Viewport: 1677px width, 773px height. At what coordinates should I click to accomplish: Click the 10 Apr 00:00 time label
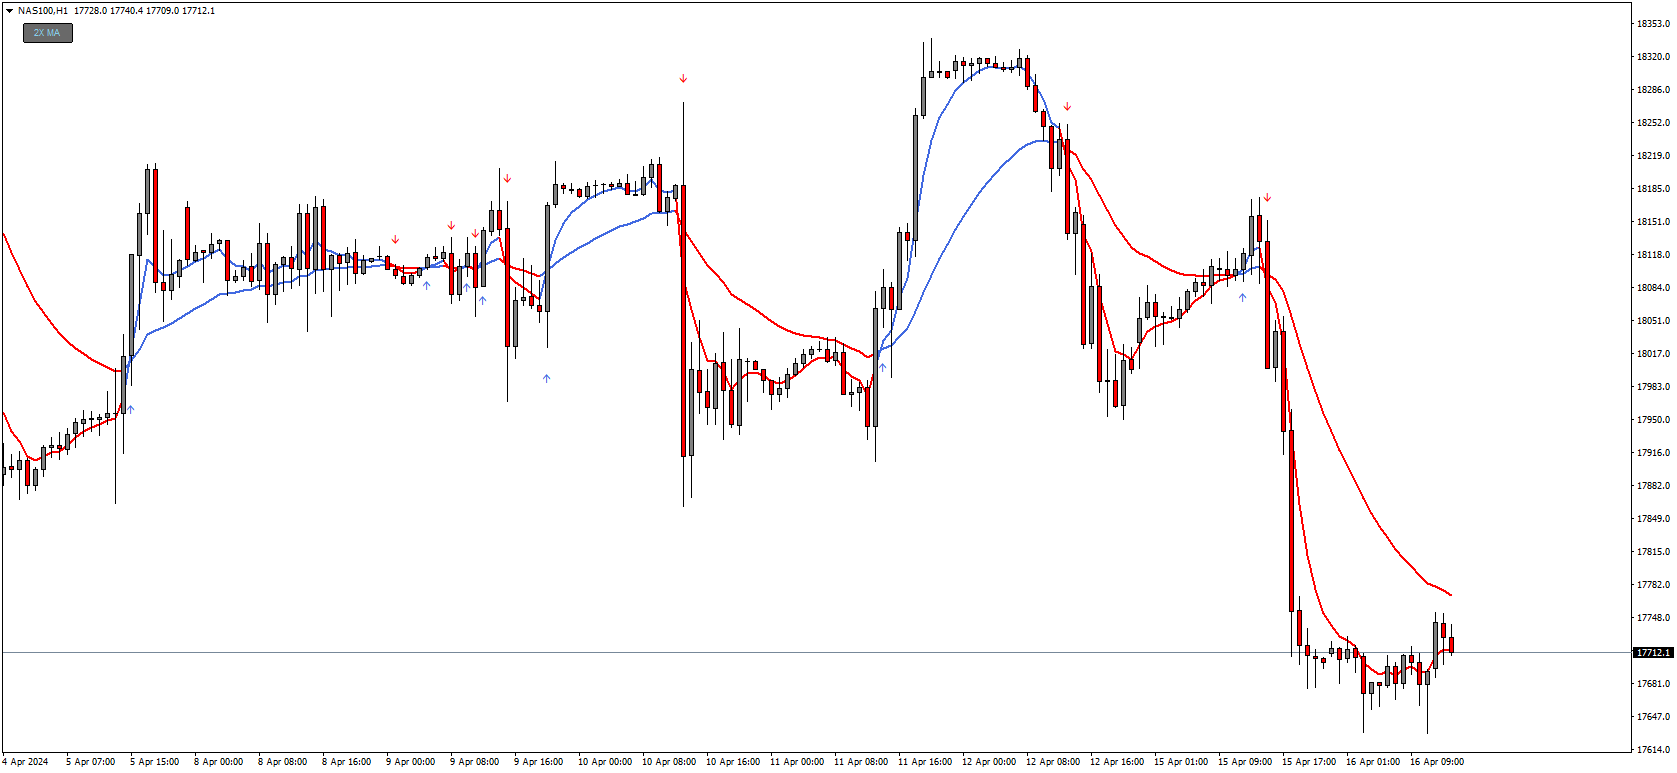click(604, 762)
